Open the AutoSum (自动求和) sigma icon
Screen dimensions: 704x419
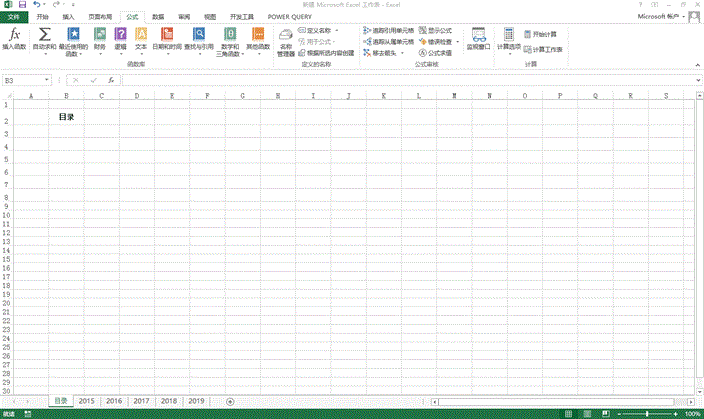point(44,35)
